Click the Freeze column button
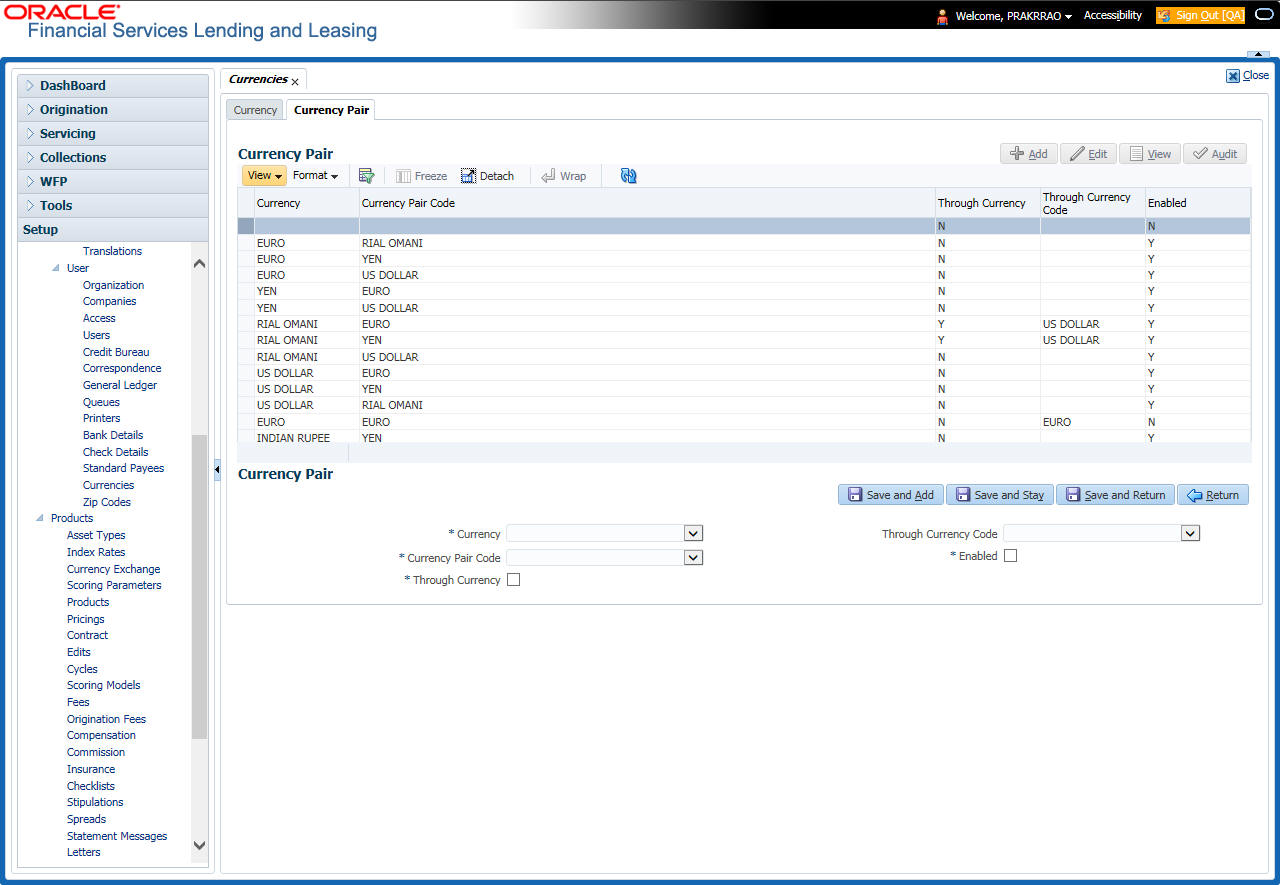Image resolution: width=1280 pixels, height=885 pixels. [x=421, y=176]
